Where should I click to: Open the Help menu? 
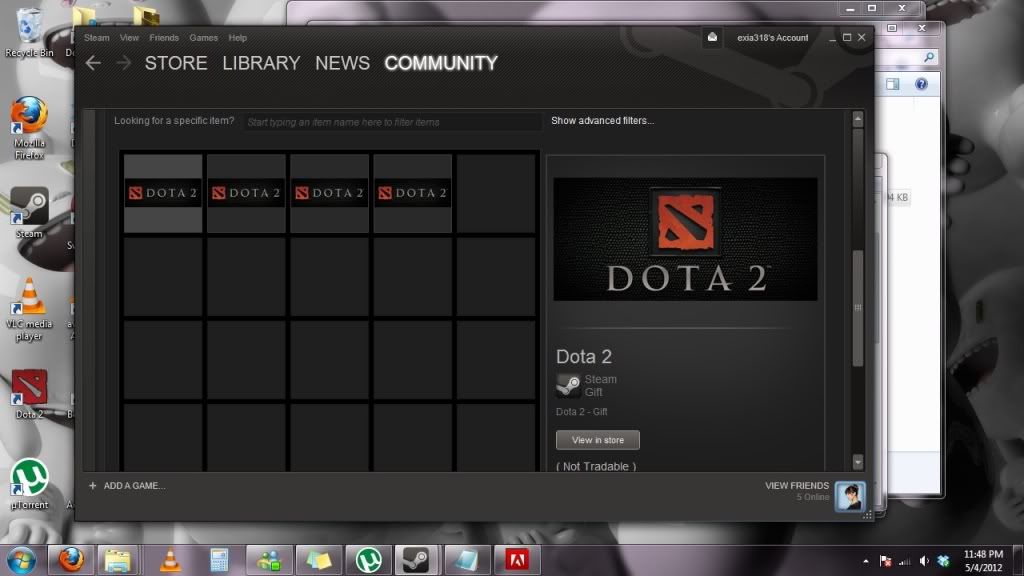[238, 38]
